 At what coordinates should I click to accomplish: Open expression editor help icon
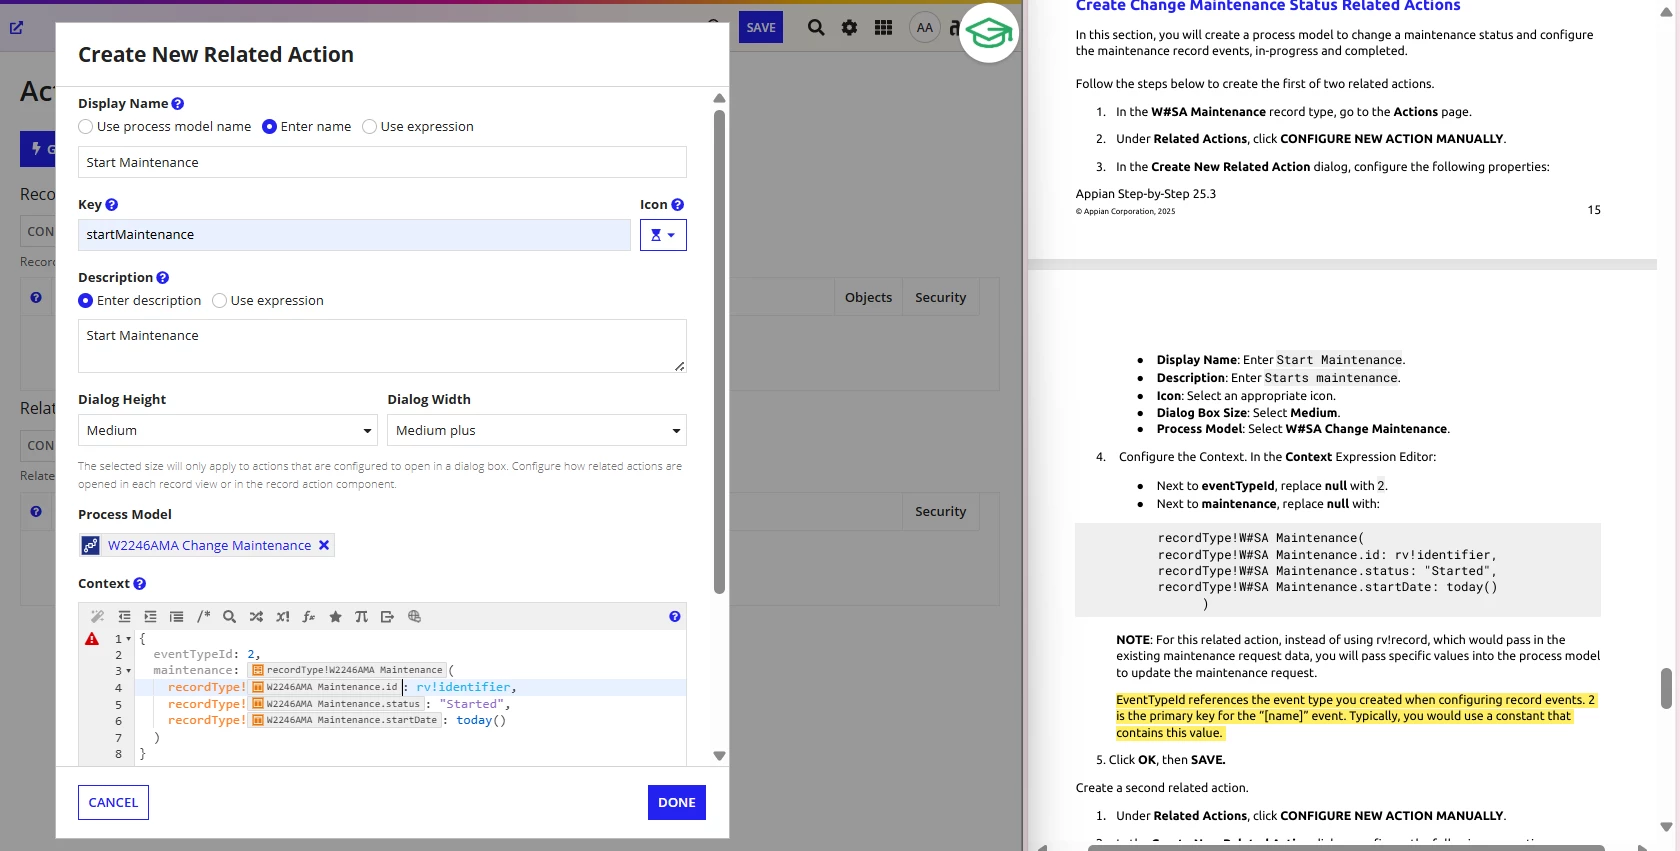(x=675, y=617)
